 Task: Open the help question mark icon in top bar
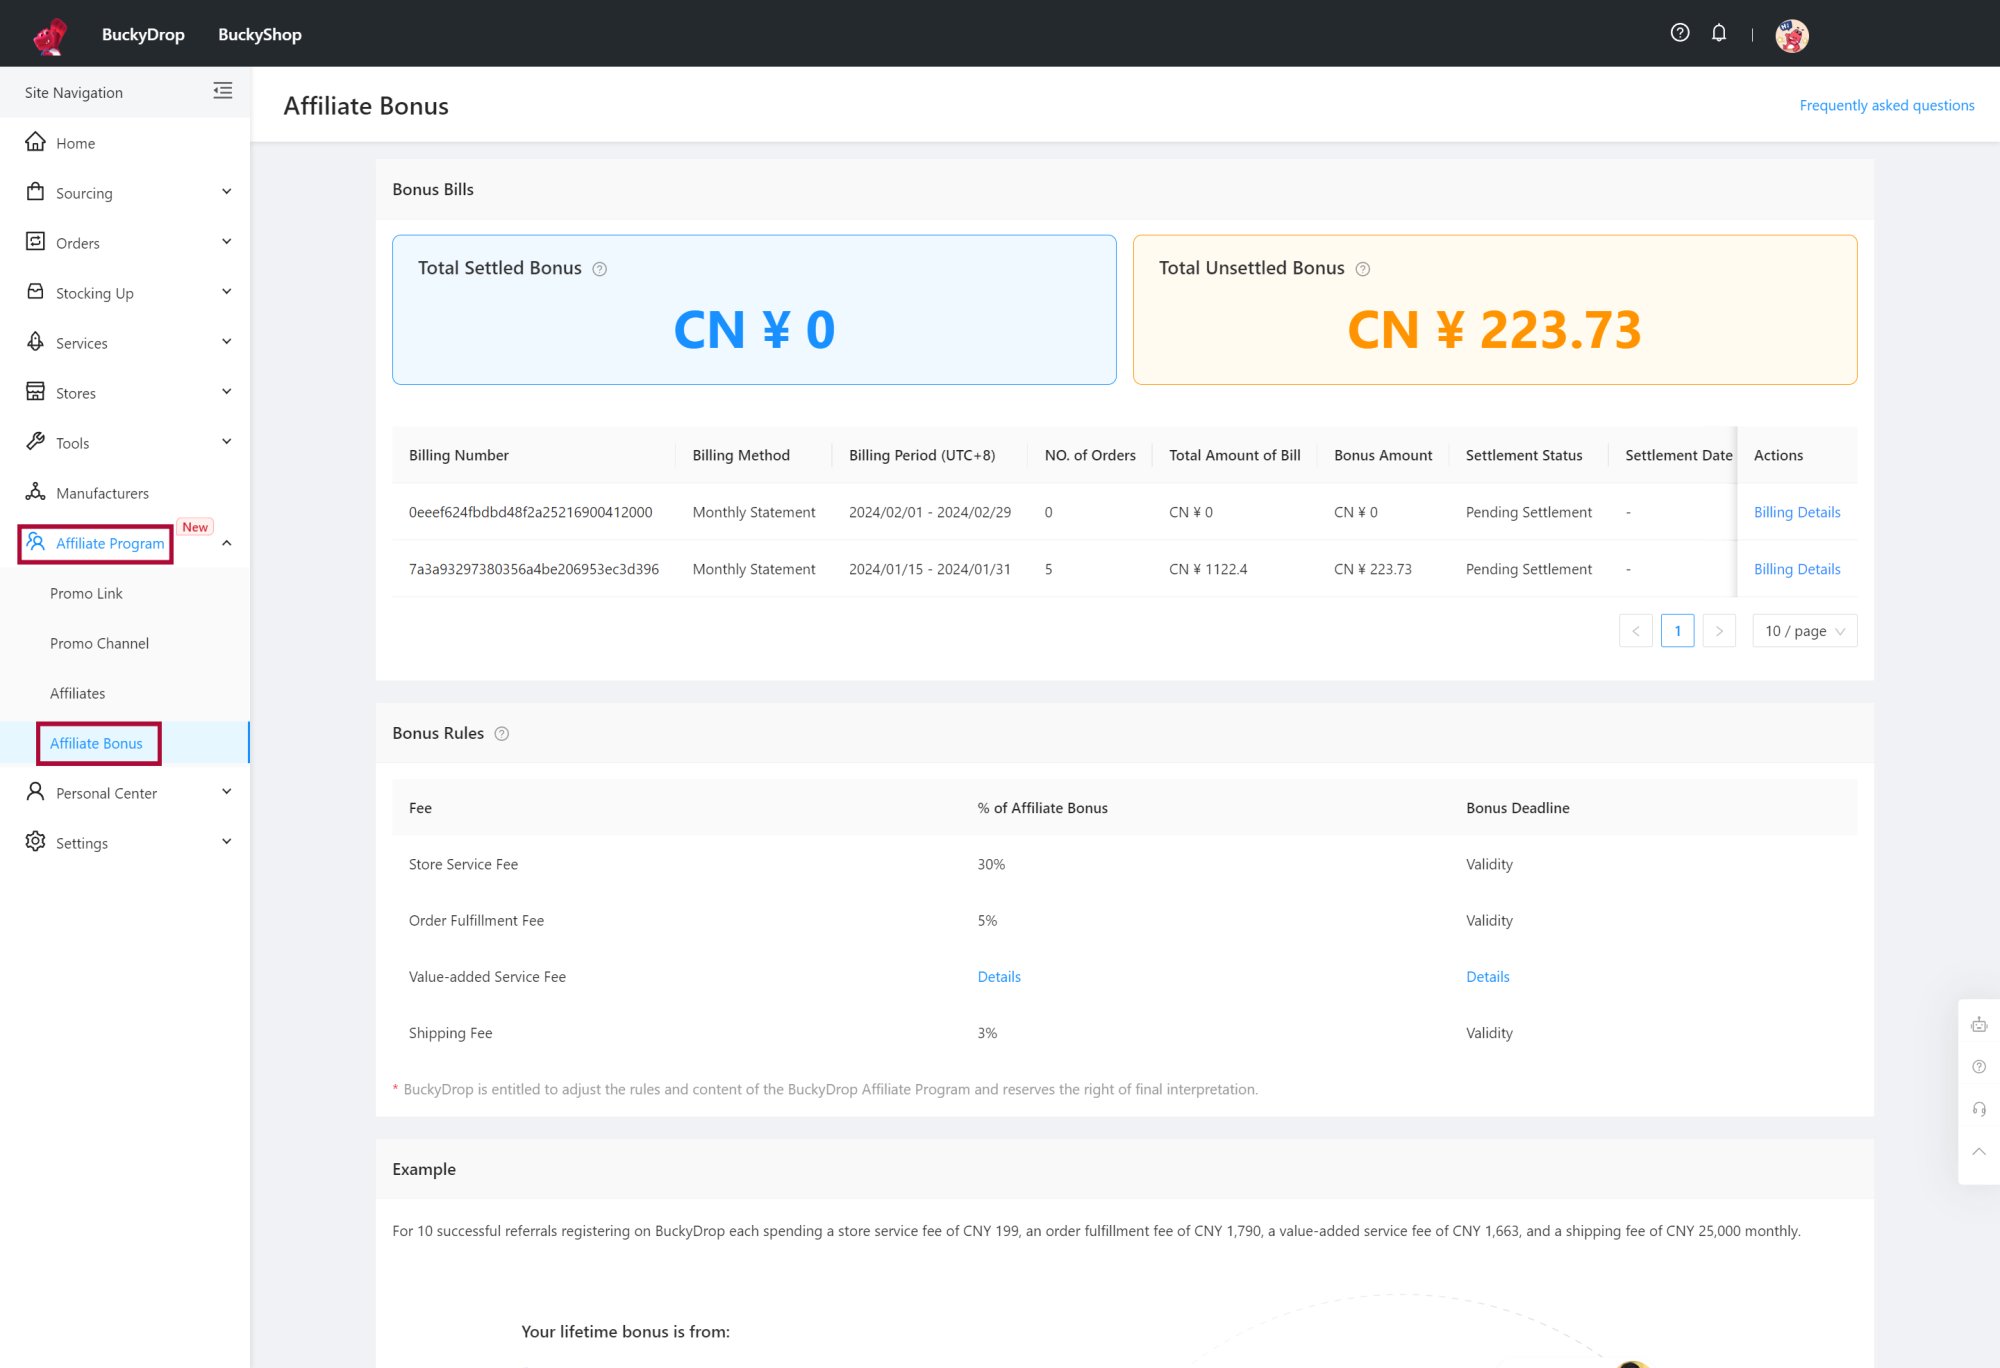(x=1680, y=33)
